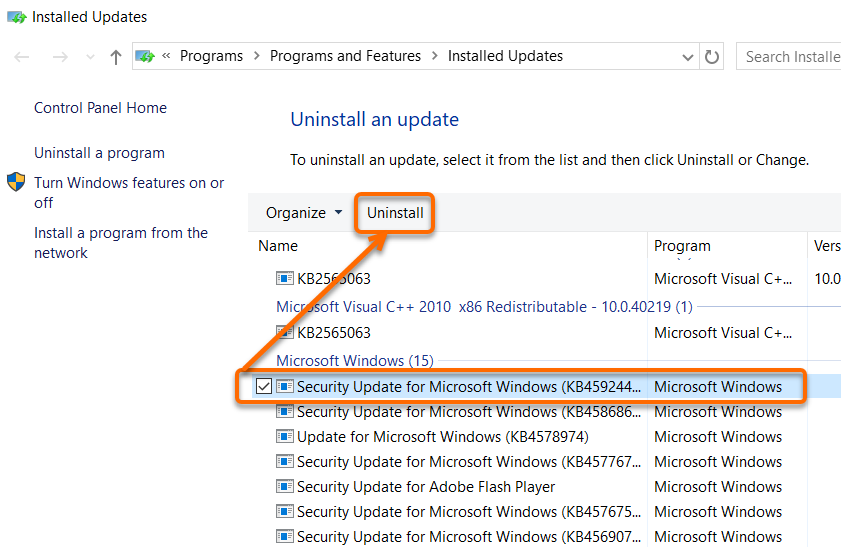This screenshot has height=547, width=841.
Task: Click the Refresh icon beside address bar
Action: tap(712, 57)
